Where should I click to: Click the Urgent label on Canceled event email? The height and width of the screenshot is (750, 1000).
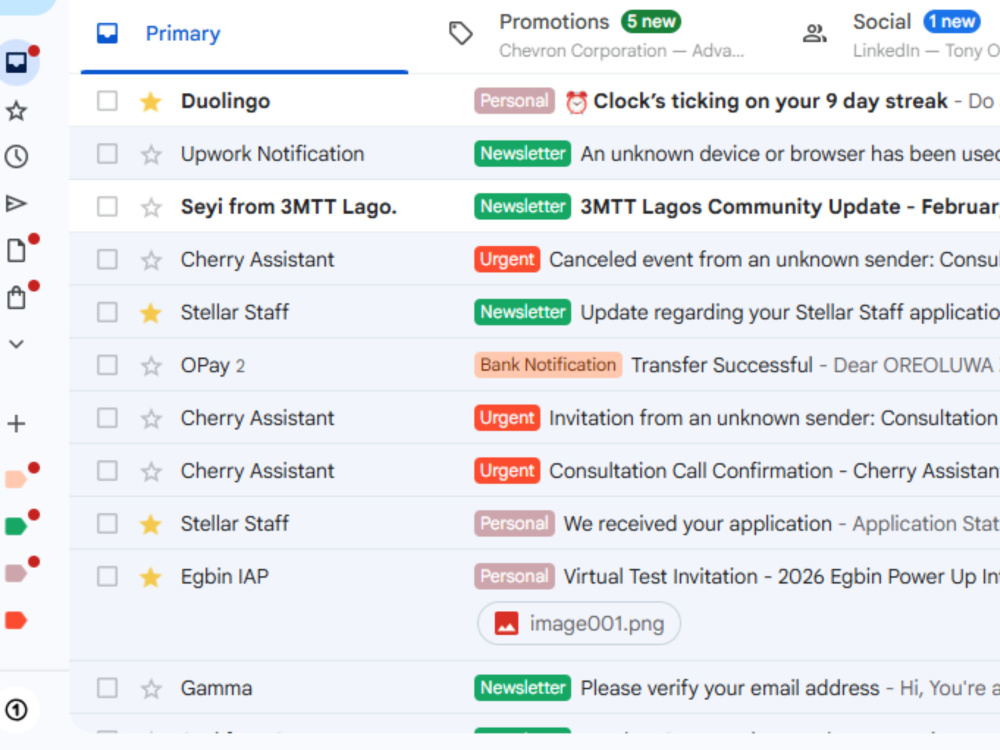(507, 260)
